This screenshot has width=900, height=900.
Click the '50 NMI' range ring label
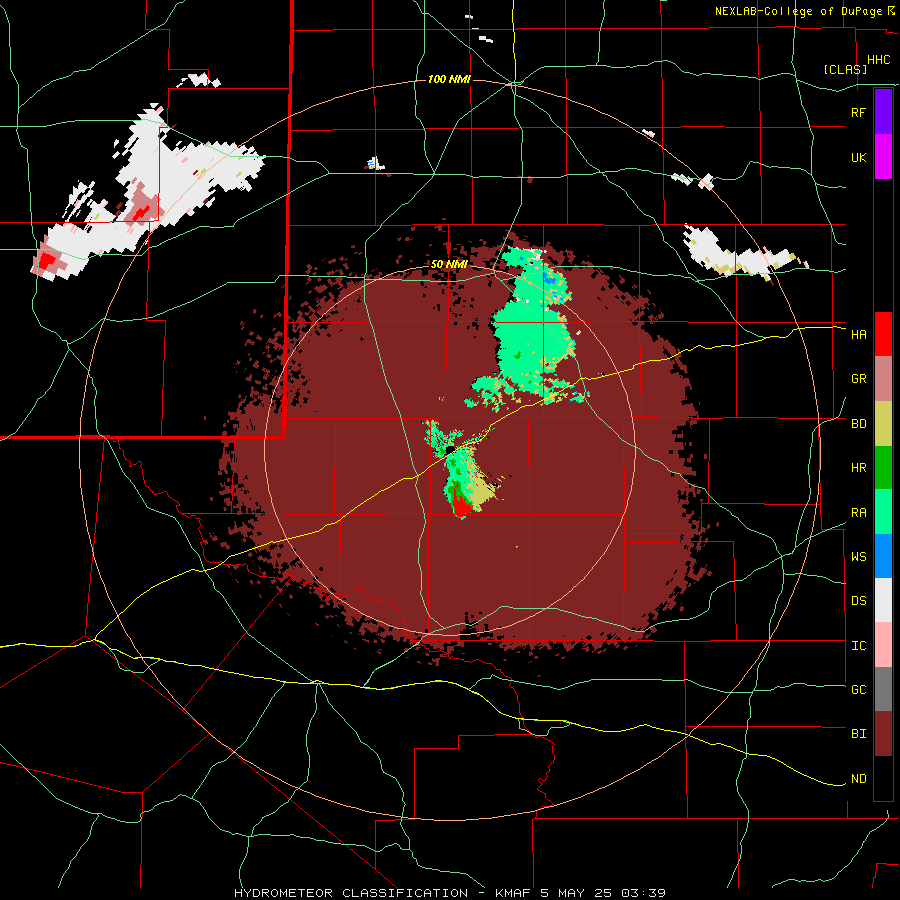449,264
